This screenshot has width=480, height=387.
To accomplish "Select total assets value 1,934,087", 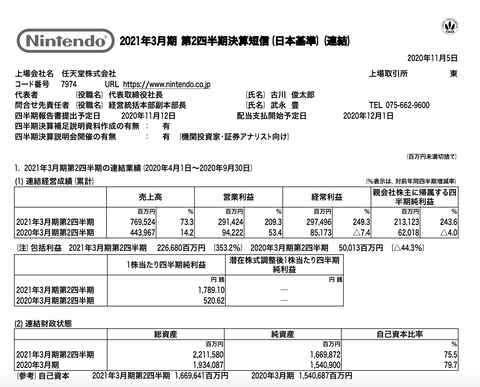I will [208, 365].
